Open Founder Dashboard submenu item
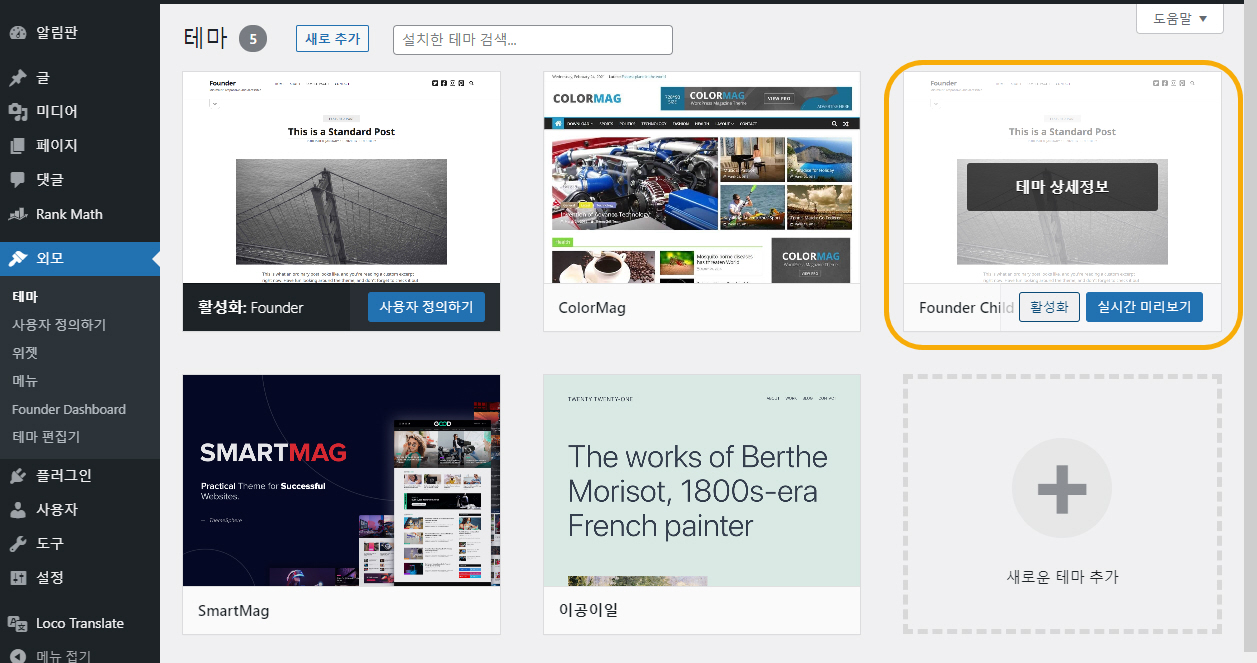The image size is (1257, 663). coord(69,409)
